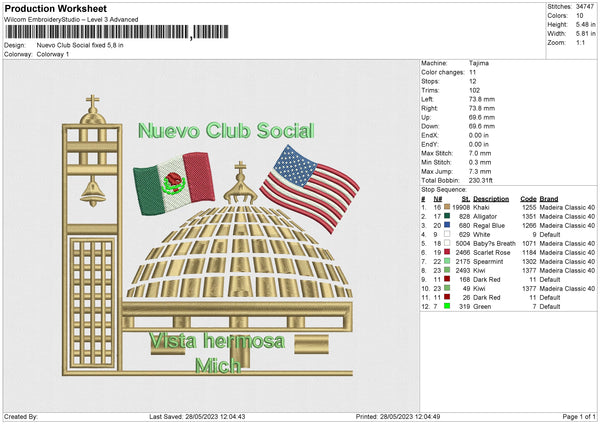Click the Min Stitch value 0.3 mm
The image size is (600, 424).
pyautogui.click(x=480, y=162)
